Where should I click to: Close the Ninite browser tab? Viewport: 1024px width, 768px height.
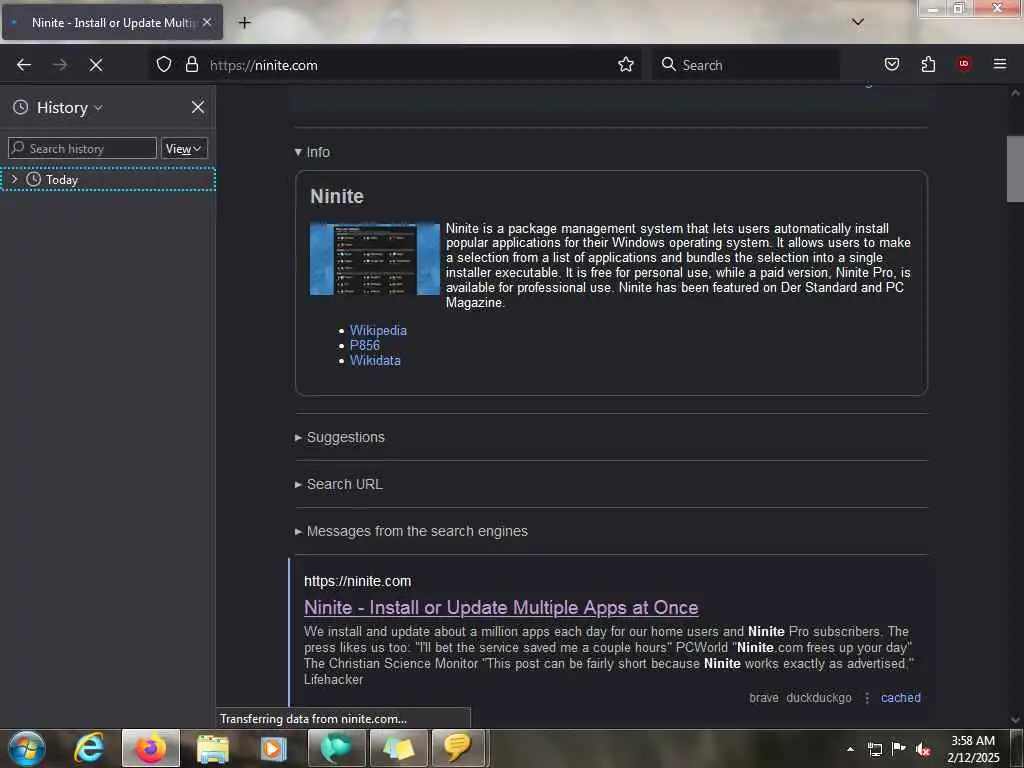pyautogui.click(x=207, y=22)
